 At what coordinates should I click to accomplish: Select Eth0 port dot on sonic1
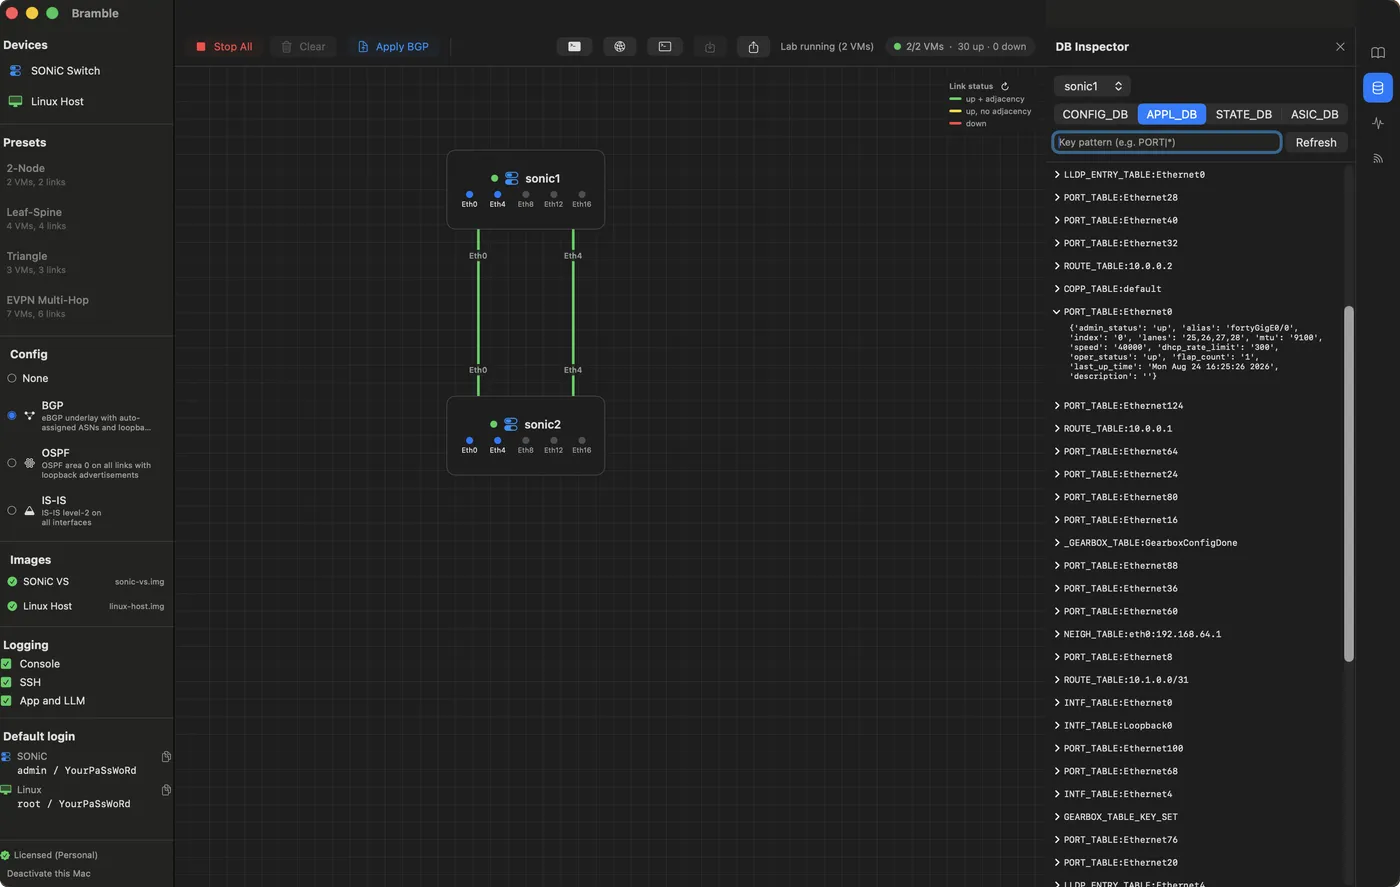(x=469, y=195)
